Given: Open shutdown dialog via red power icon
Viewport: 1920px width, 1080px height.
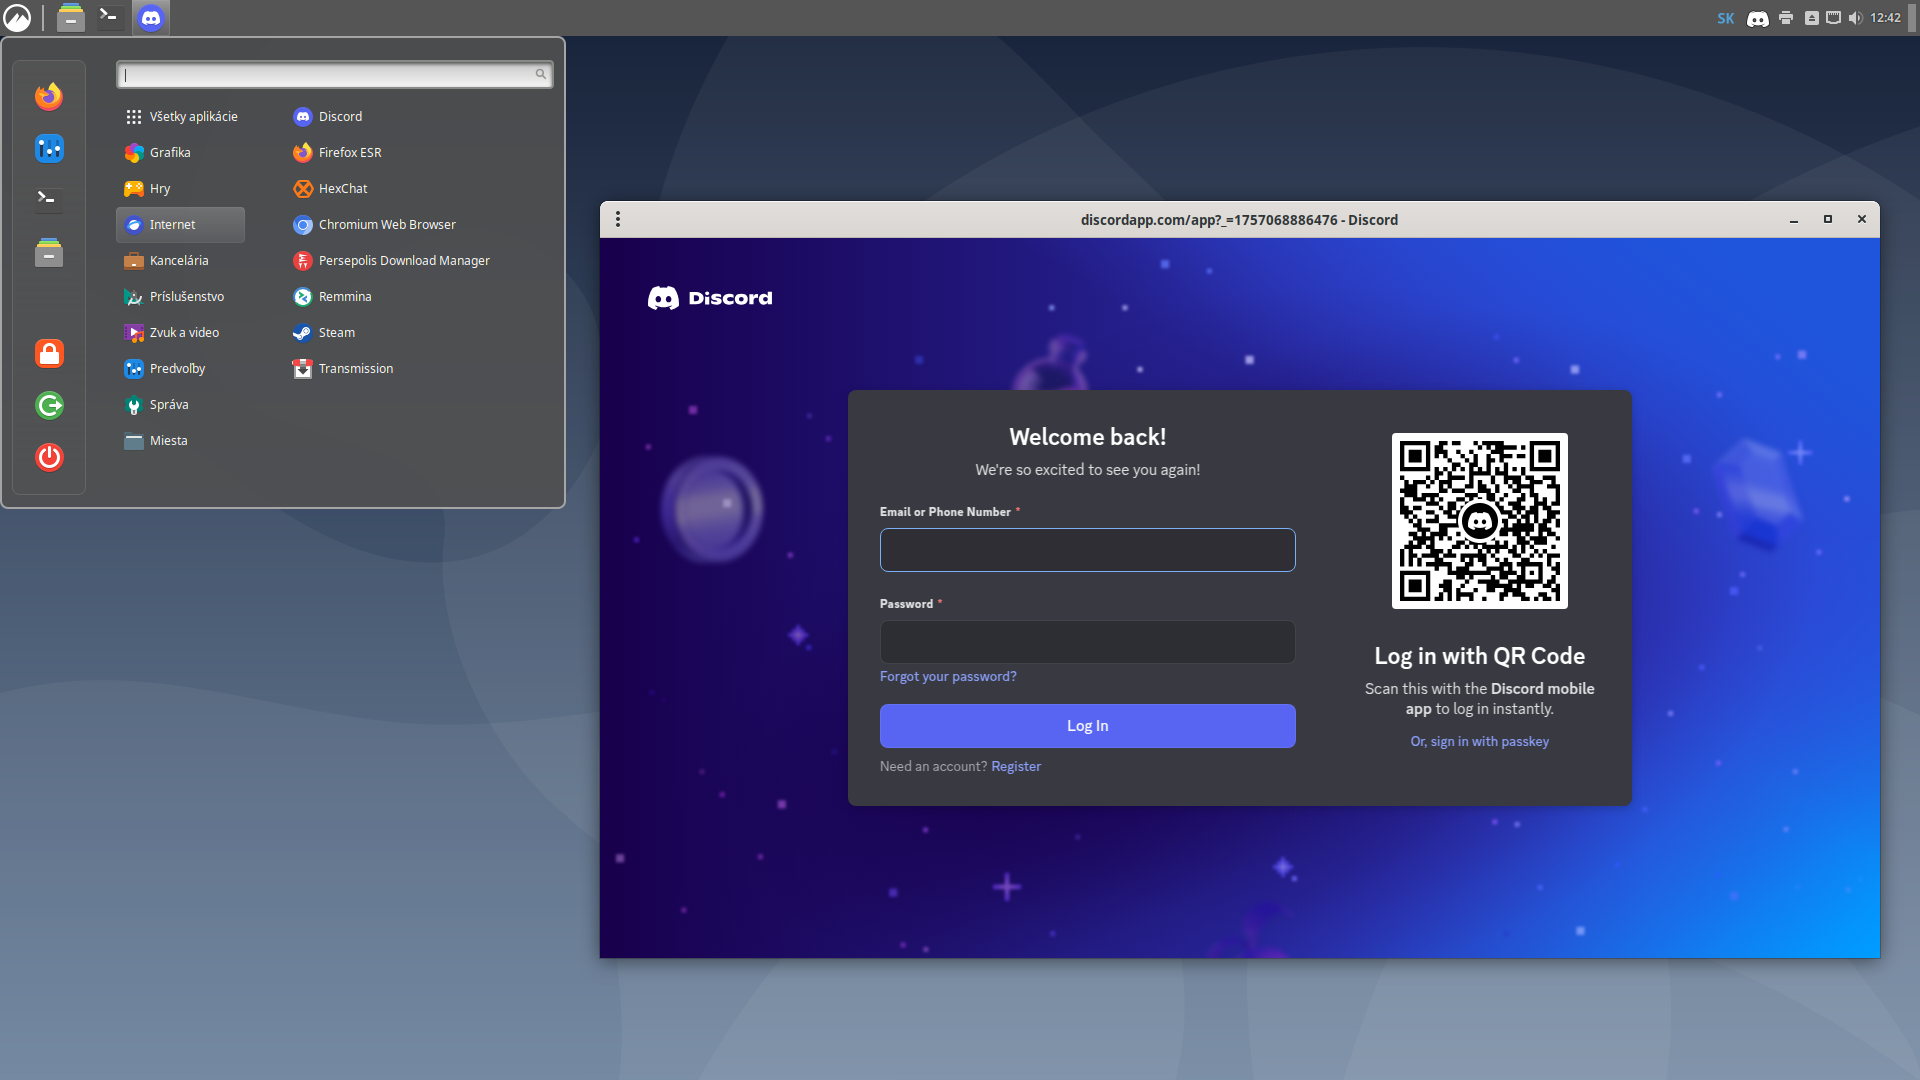Looking at the screenshot, I should (49, 457).
